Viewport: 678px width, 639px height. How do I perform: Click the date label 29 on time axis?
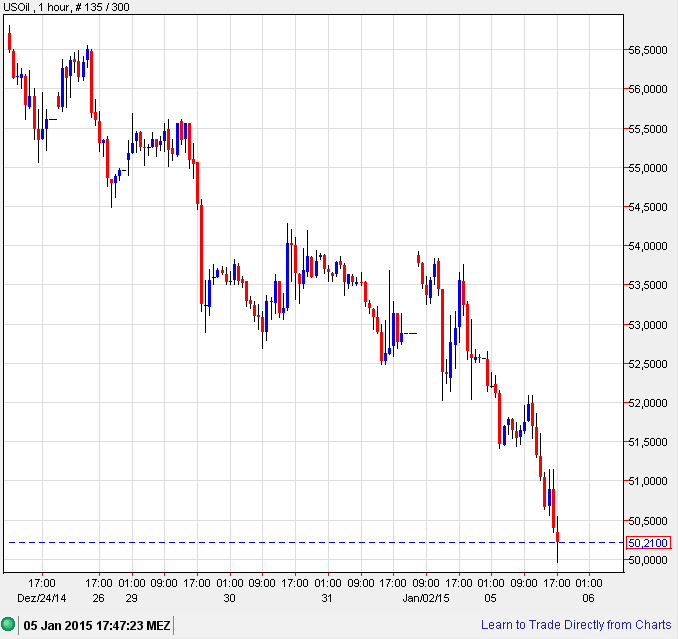131,598
